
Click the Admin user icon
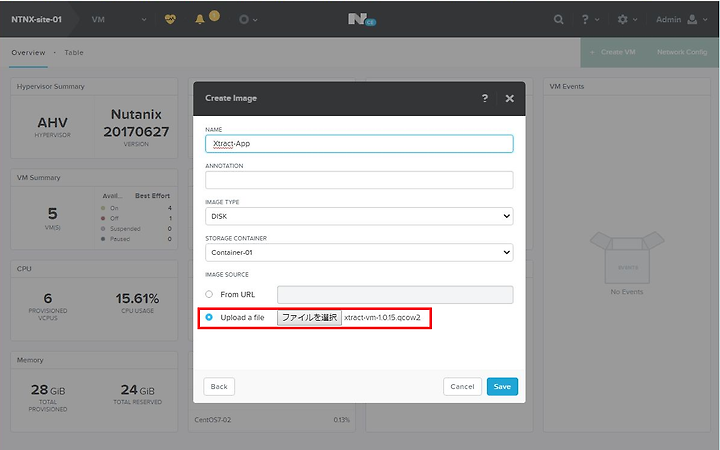(692, 19)
